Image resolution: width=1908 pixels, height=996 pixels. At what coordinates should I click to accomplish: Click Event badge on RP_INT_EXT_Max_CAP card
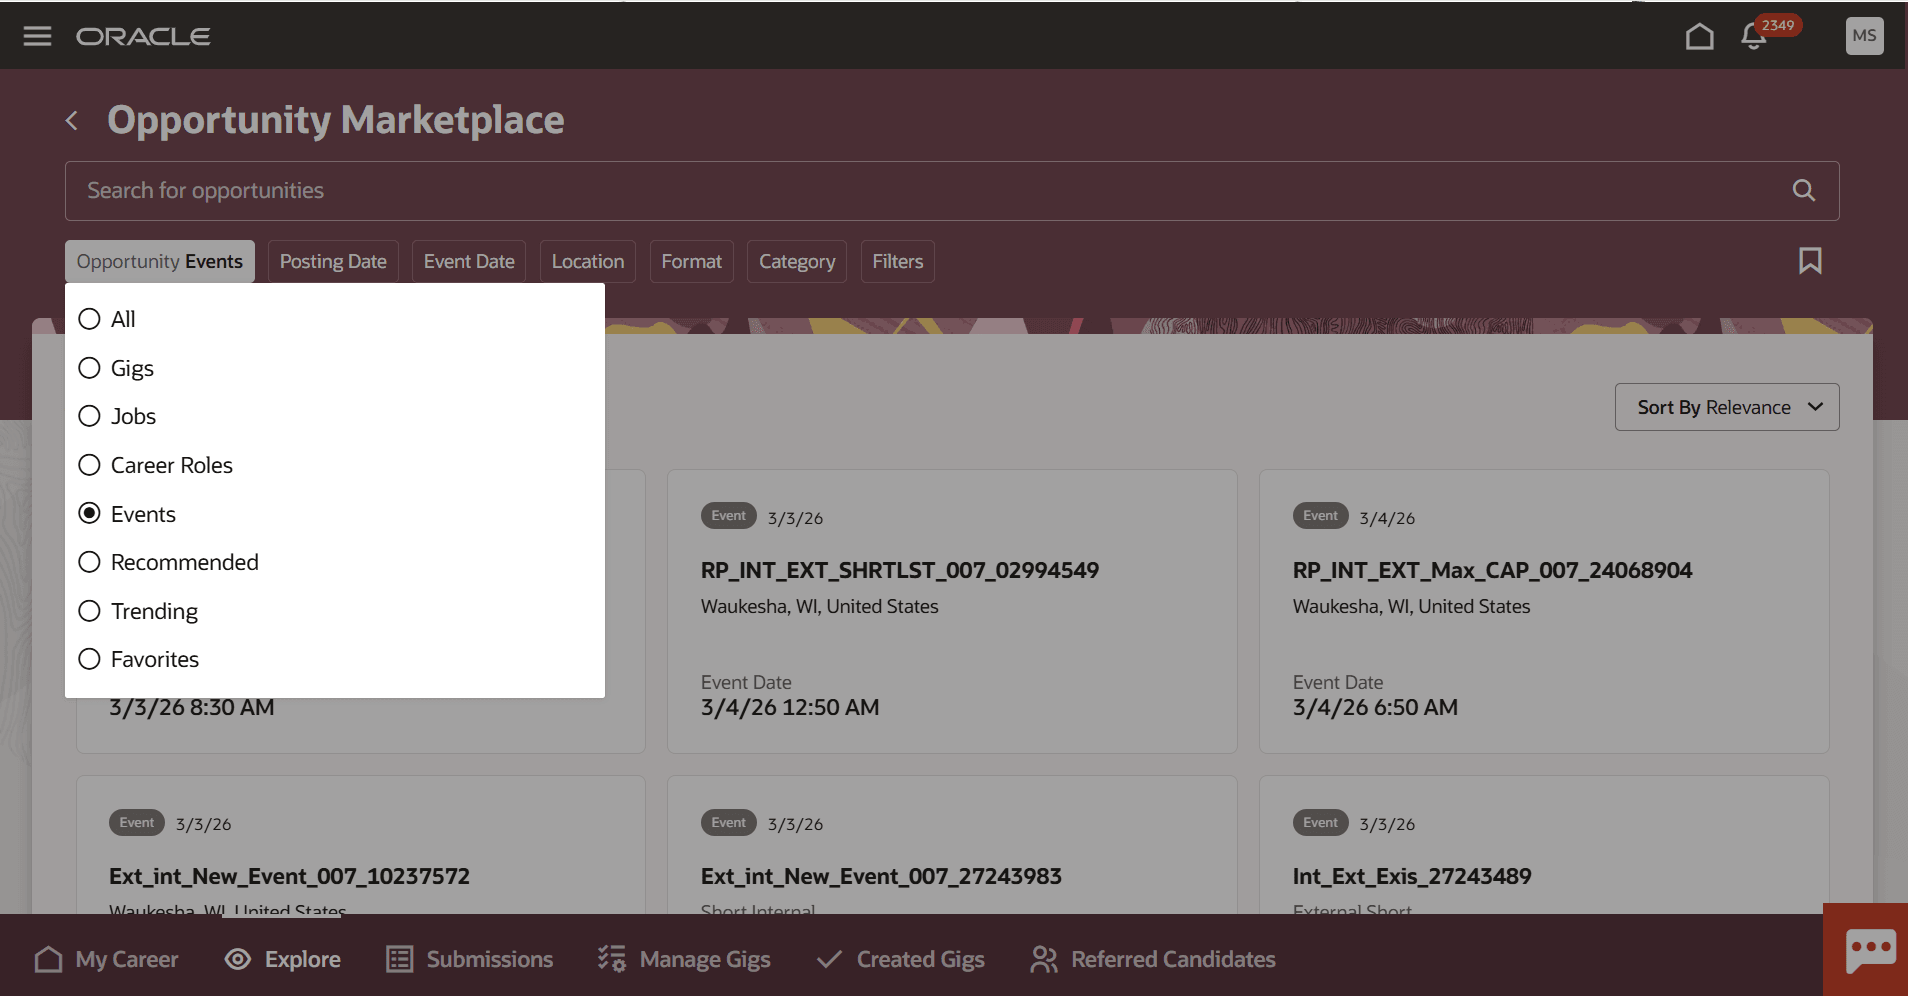(x=1321, y=516)
